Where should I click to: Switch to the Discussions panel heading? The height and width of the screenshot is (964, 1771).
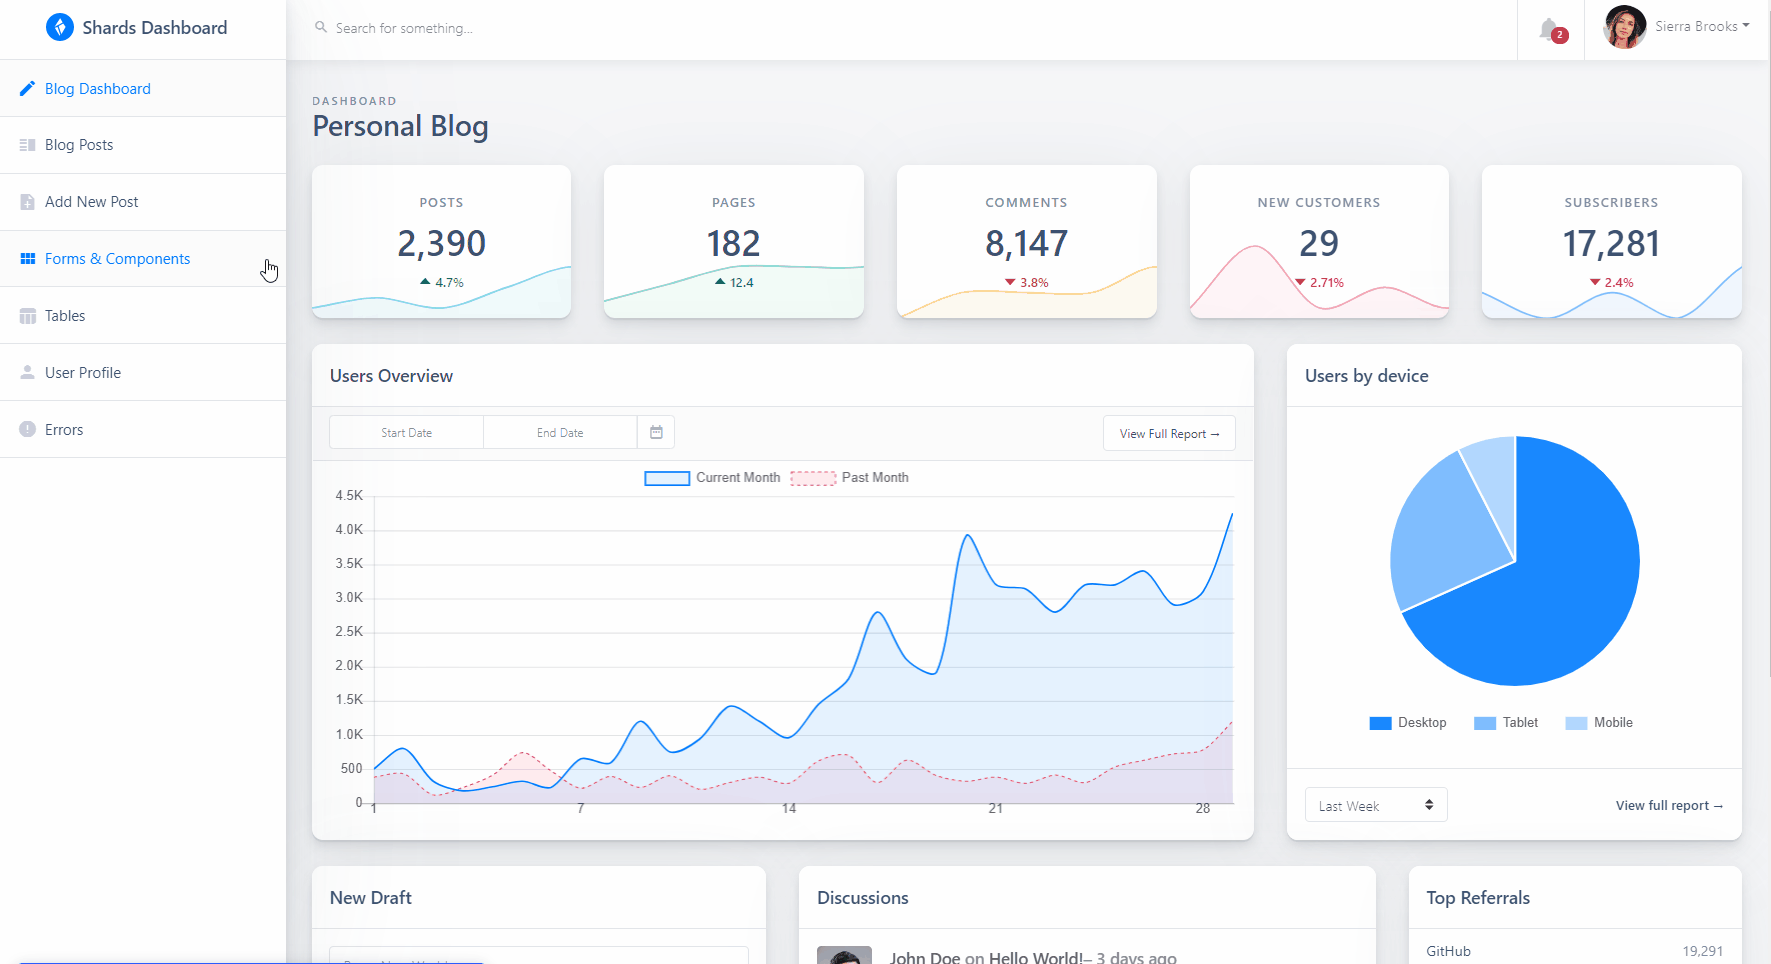[x=862, y=897]
